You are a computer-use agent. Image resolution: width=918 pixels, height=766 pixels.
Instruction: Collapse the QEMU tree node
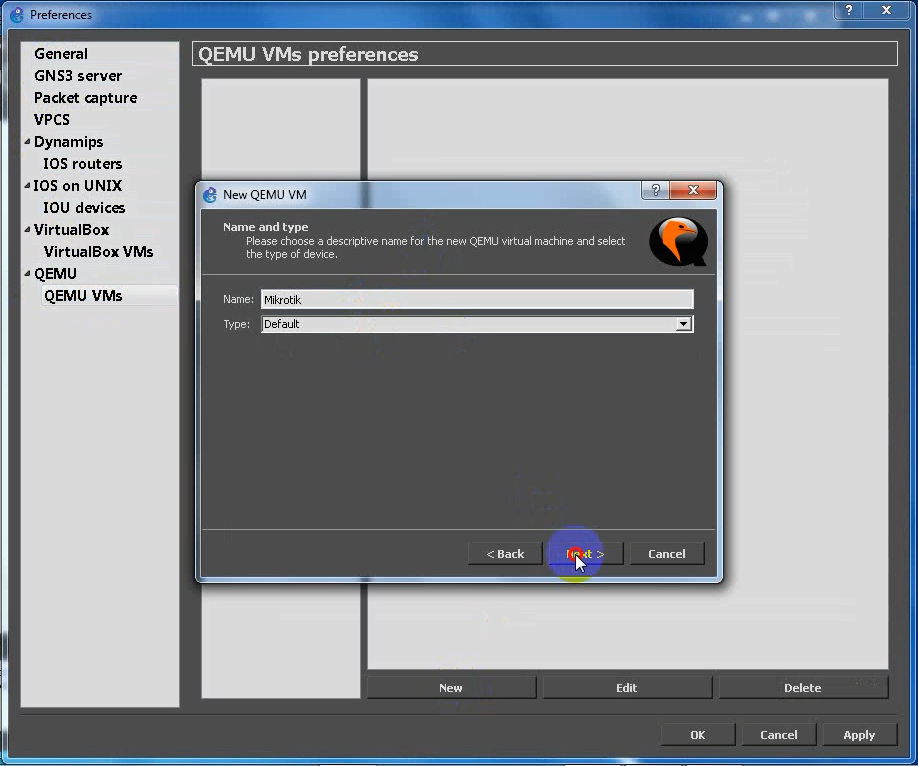click(x=27, y=273)
